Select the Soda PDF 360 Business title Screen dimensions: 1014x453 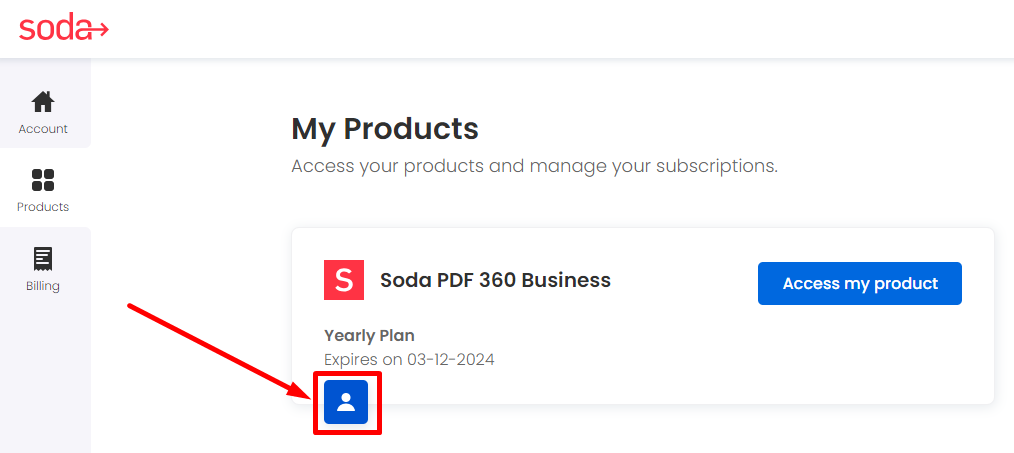click(495, 280)
